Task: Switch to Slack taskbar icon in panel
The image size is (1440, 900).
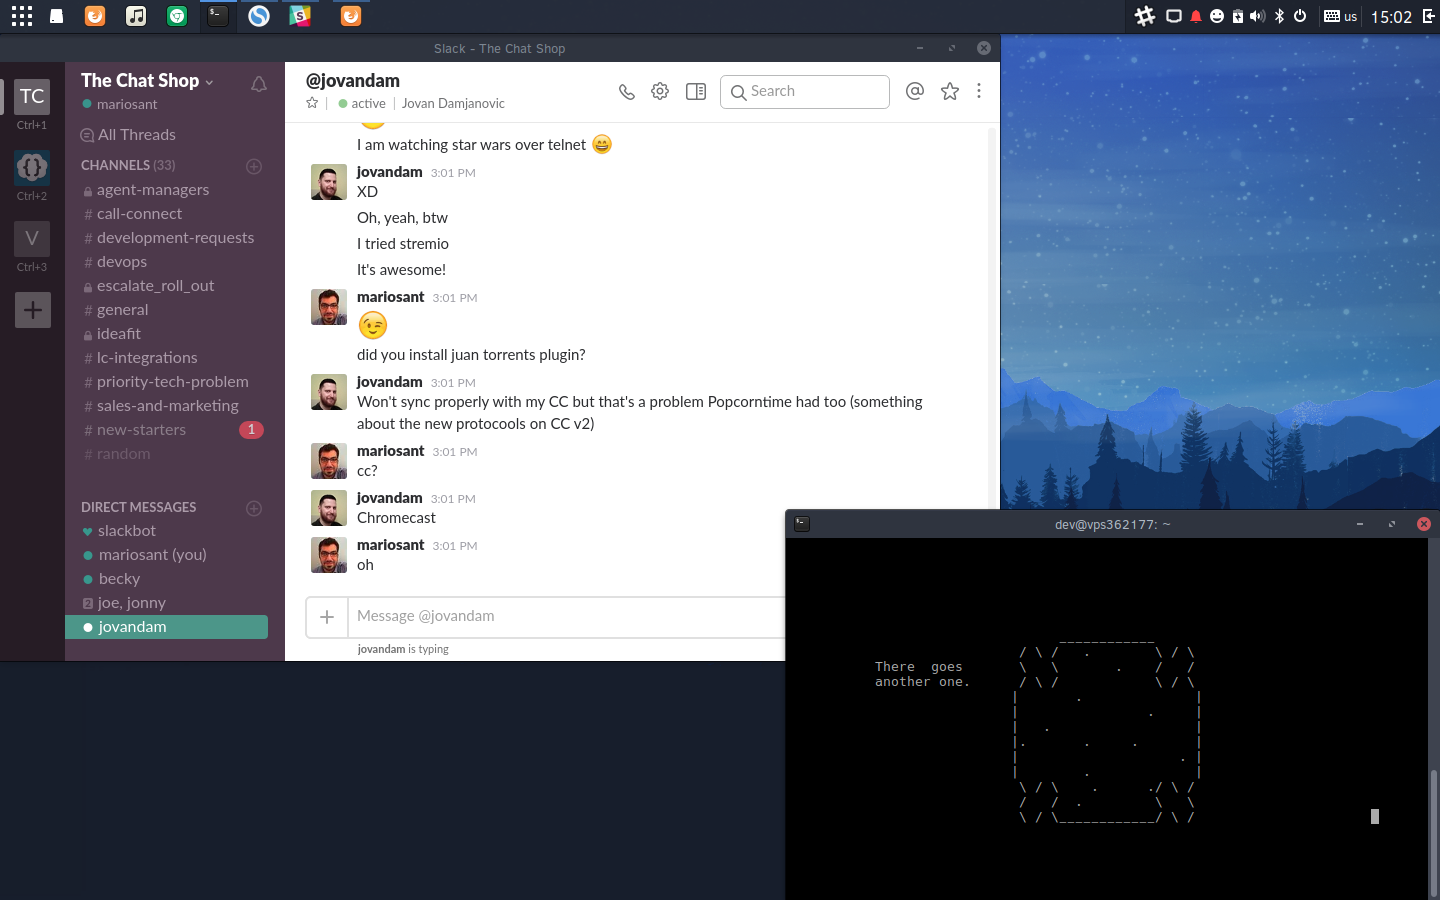Action: (300, 16)
